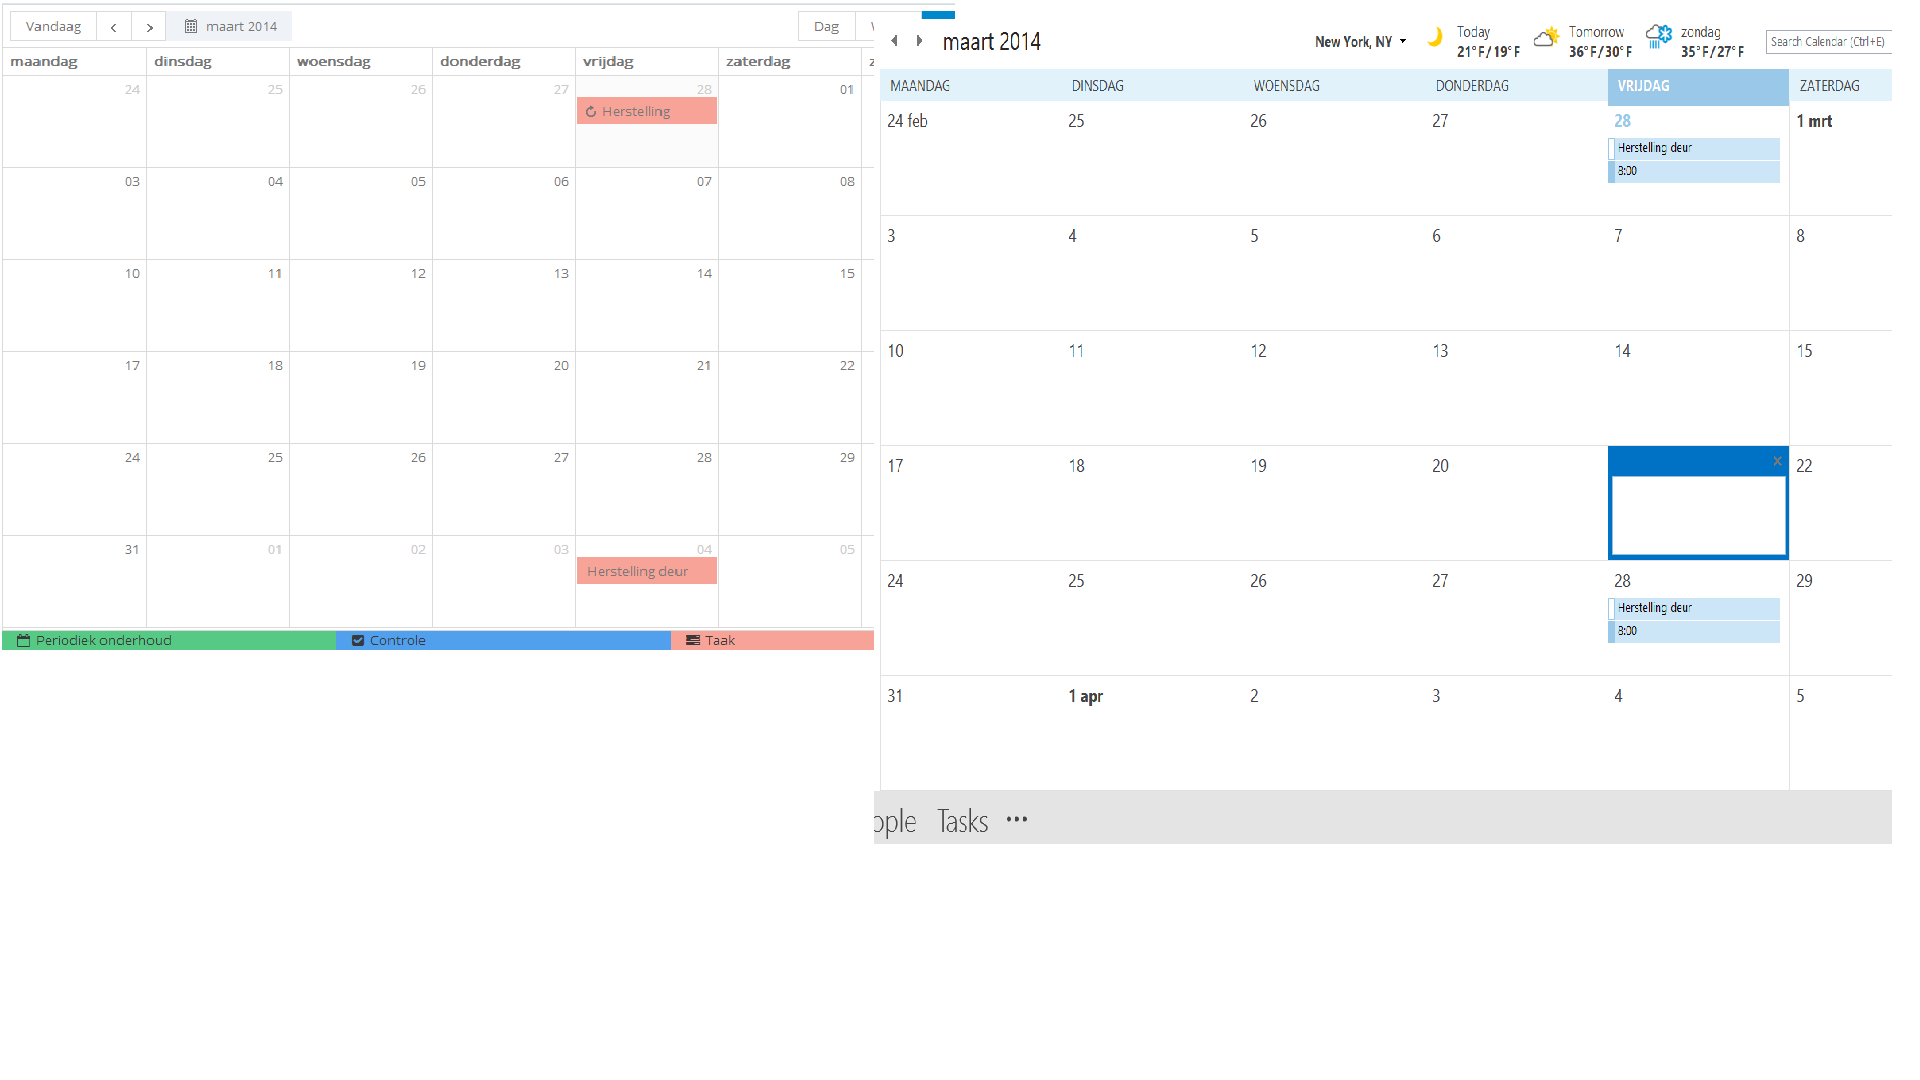Focus the Search Calendar field

tap(1827, 42)
